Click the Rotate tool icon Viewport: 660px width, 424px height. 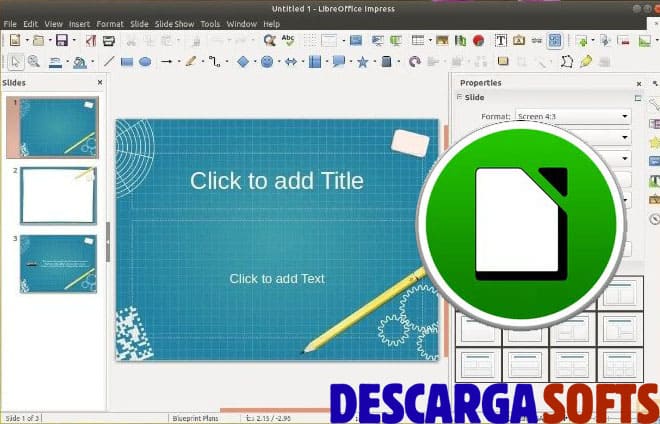[415, 62]
